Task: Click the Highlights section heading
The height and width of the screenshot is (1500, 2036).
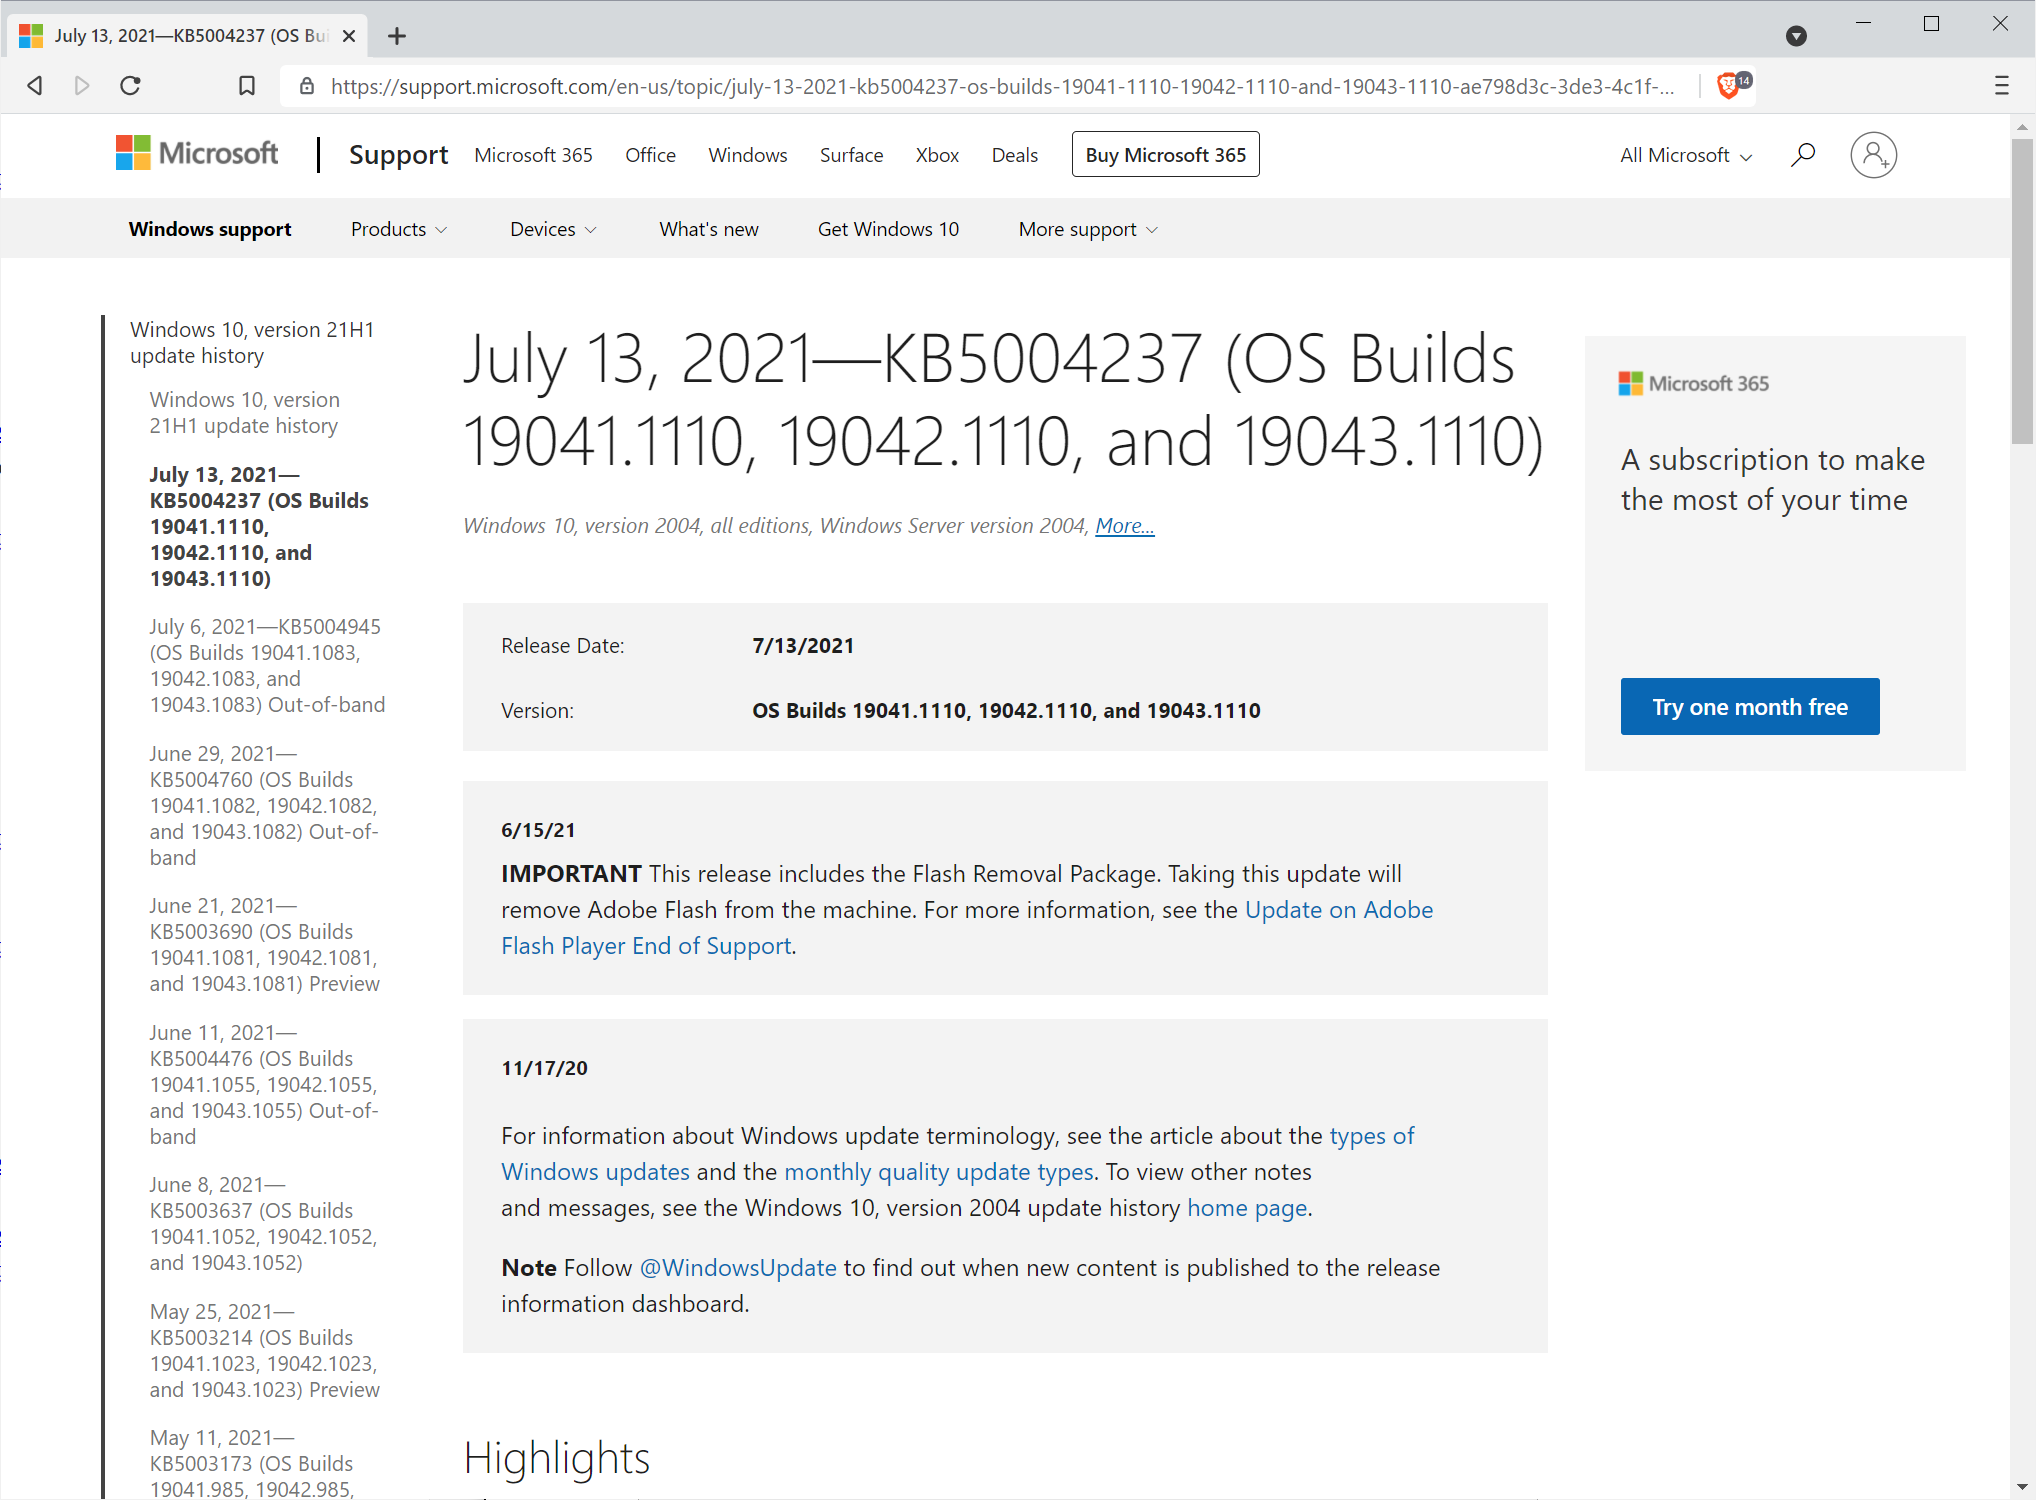Action: tap(556, 1458)
